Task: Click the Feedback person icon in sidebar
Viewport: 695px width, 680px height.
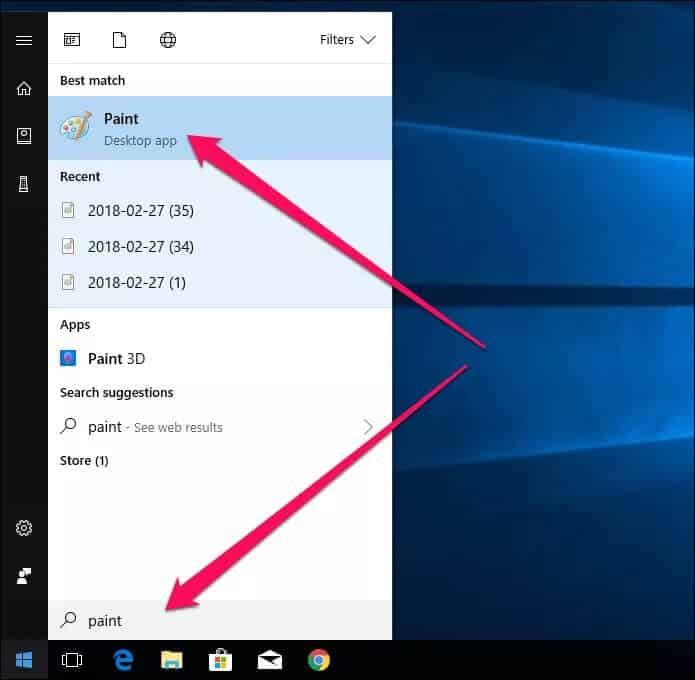Action: 24,576
